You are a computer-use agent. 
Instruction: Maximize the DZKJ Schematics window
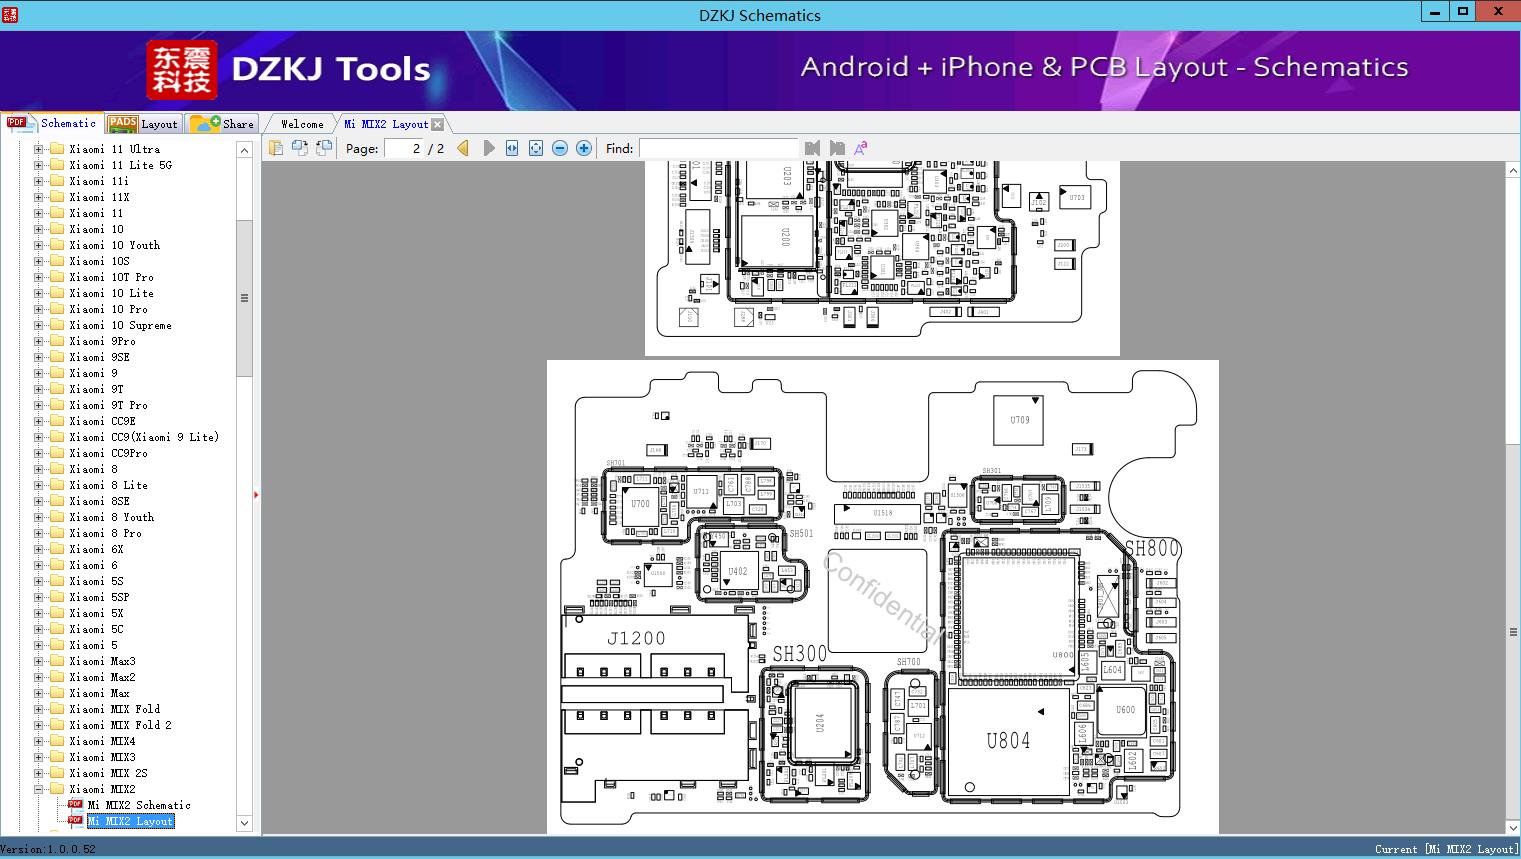[x=1463, y=12]
